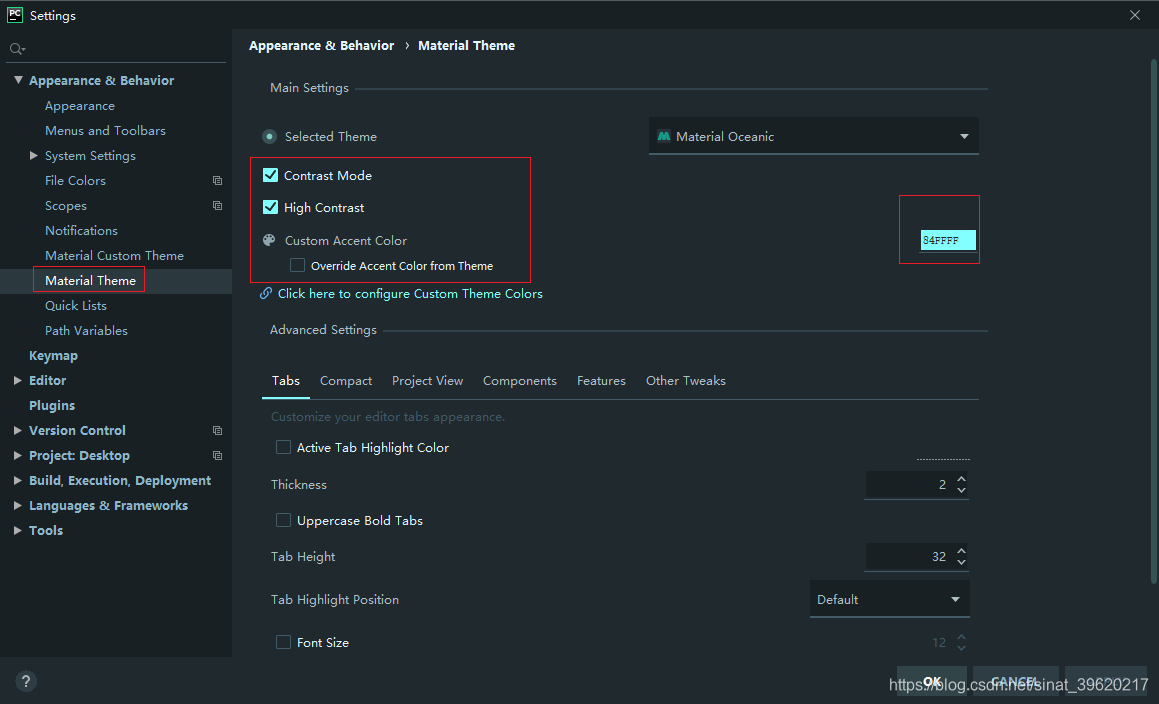Click the project-level icon beside Version Control
1159x704 pixels.
[x=217, y=430]
